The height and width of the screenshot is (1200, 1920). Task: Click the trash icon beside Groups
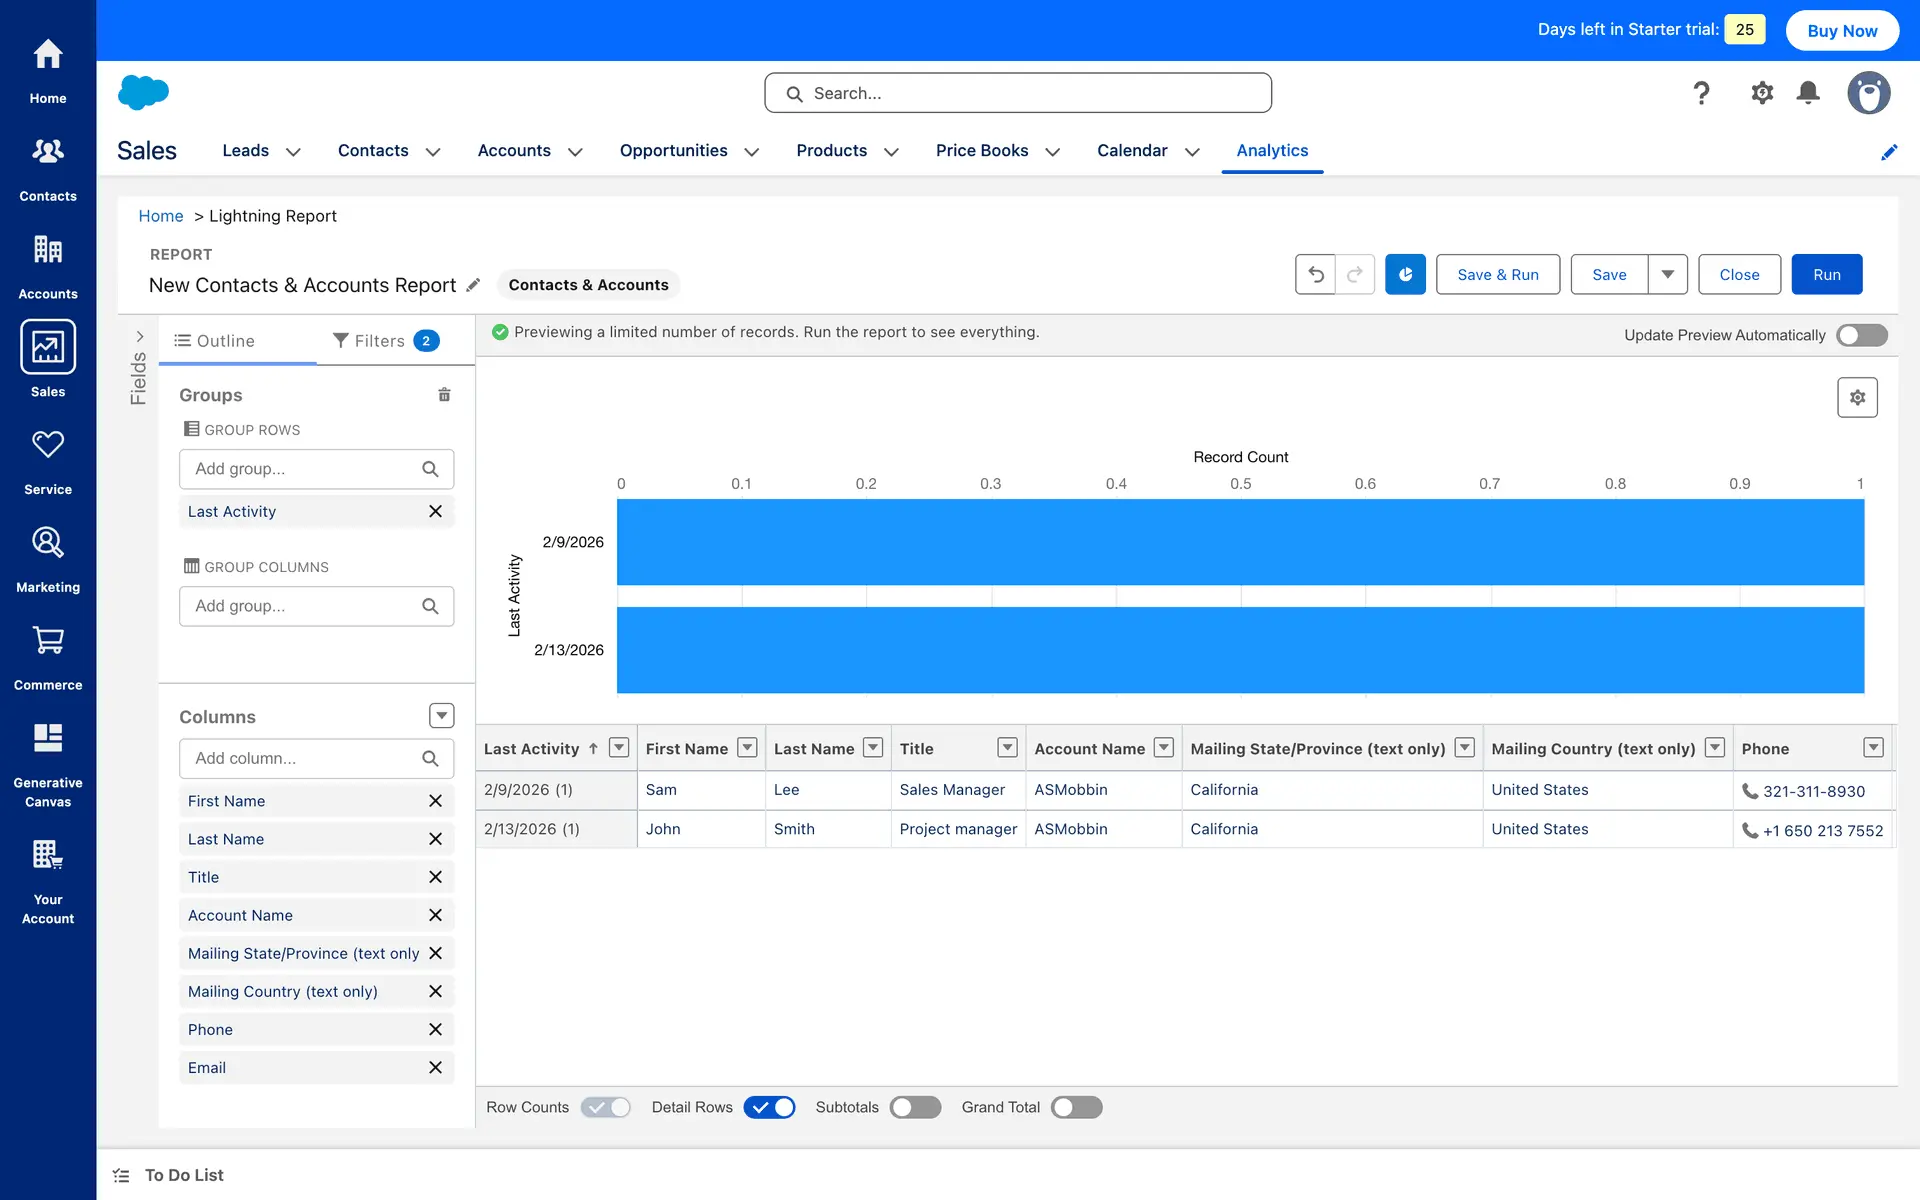444,395
